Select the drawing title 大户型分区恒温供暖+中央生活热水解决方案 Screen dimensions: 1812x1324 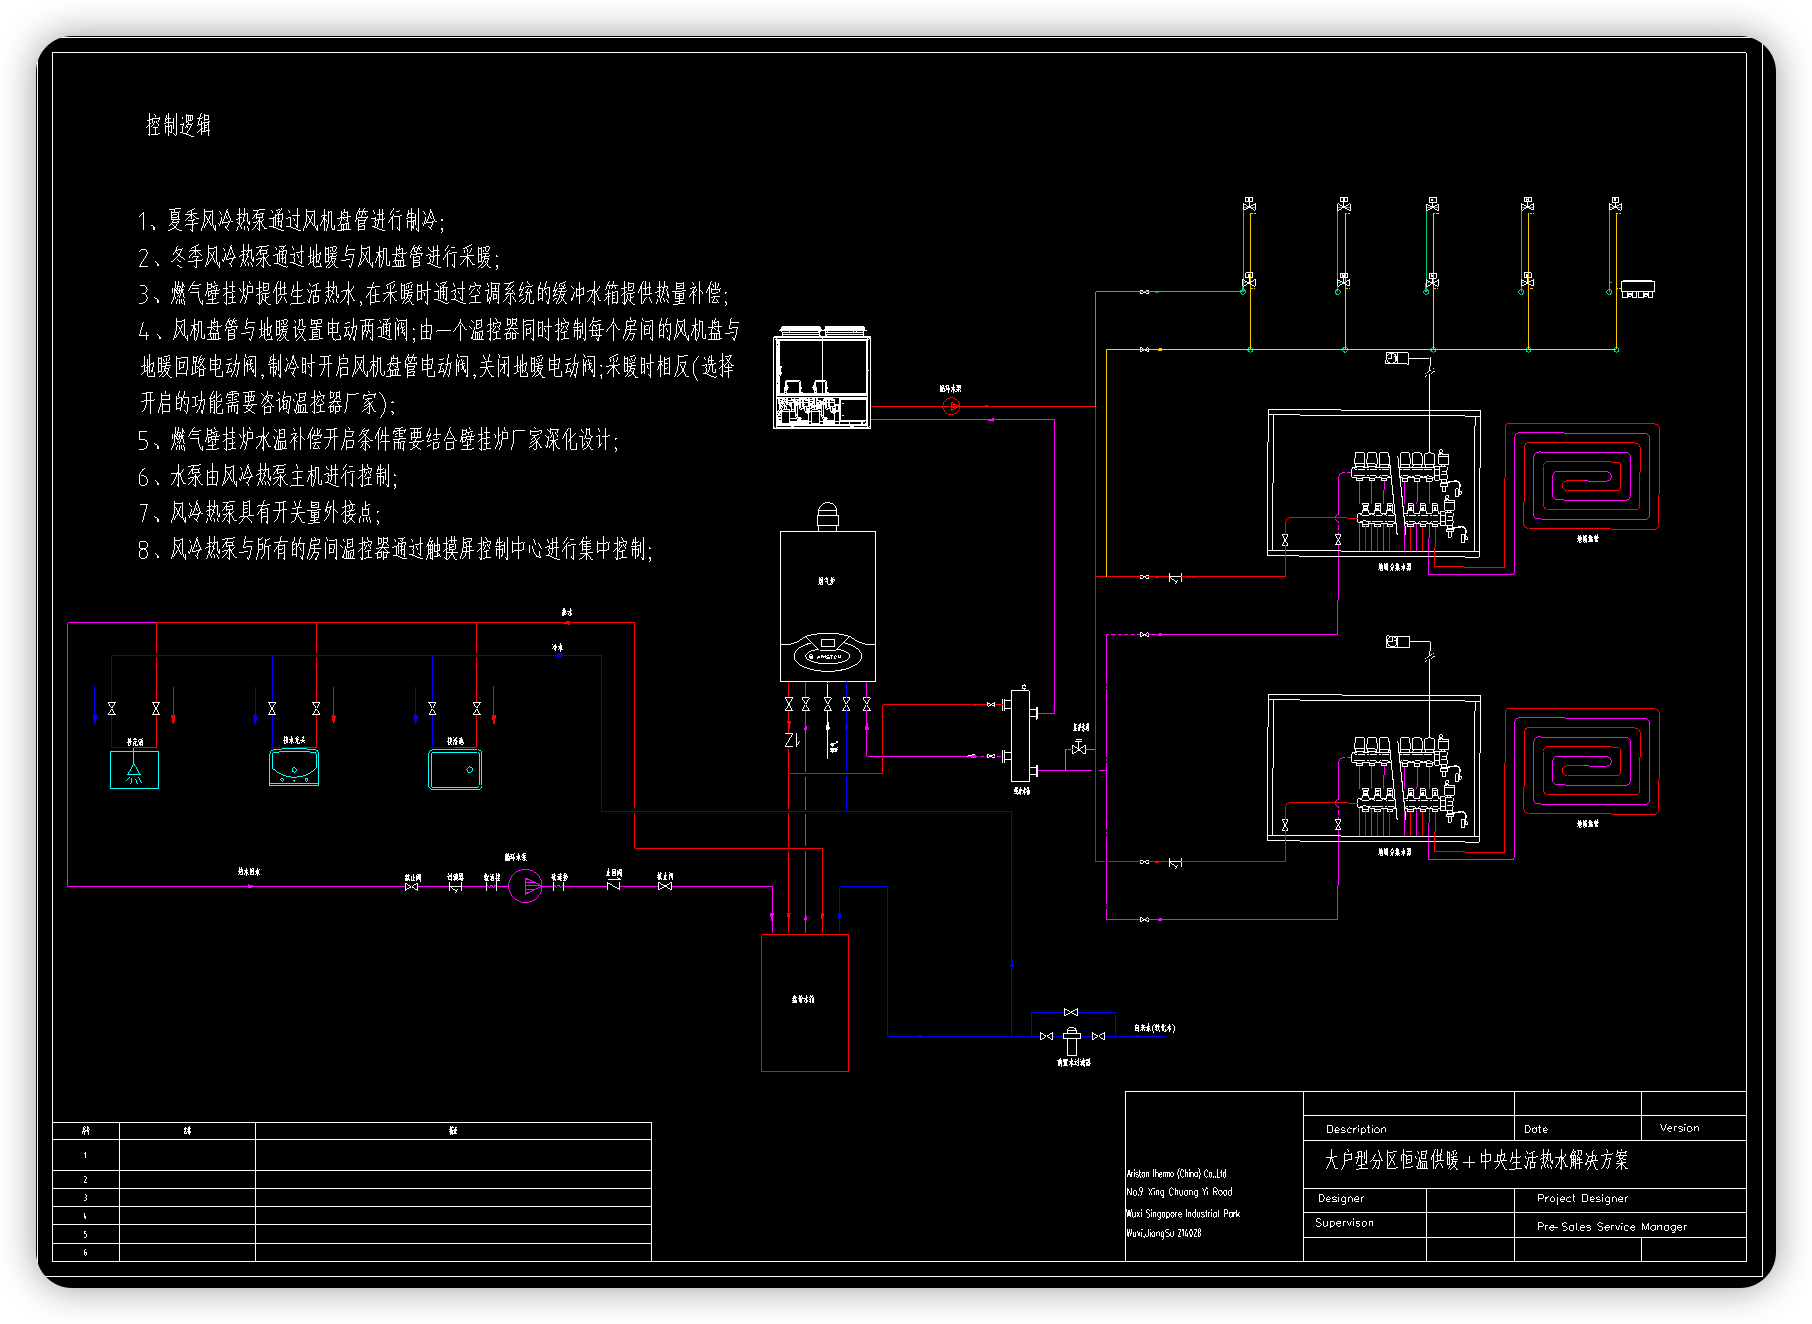tap(1476, 1160)
